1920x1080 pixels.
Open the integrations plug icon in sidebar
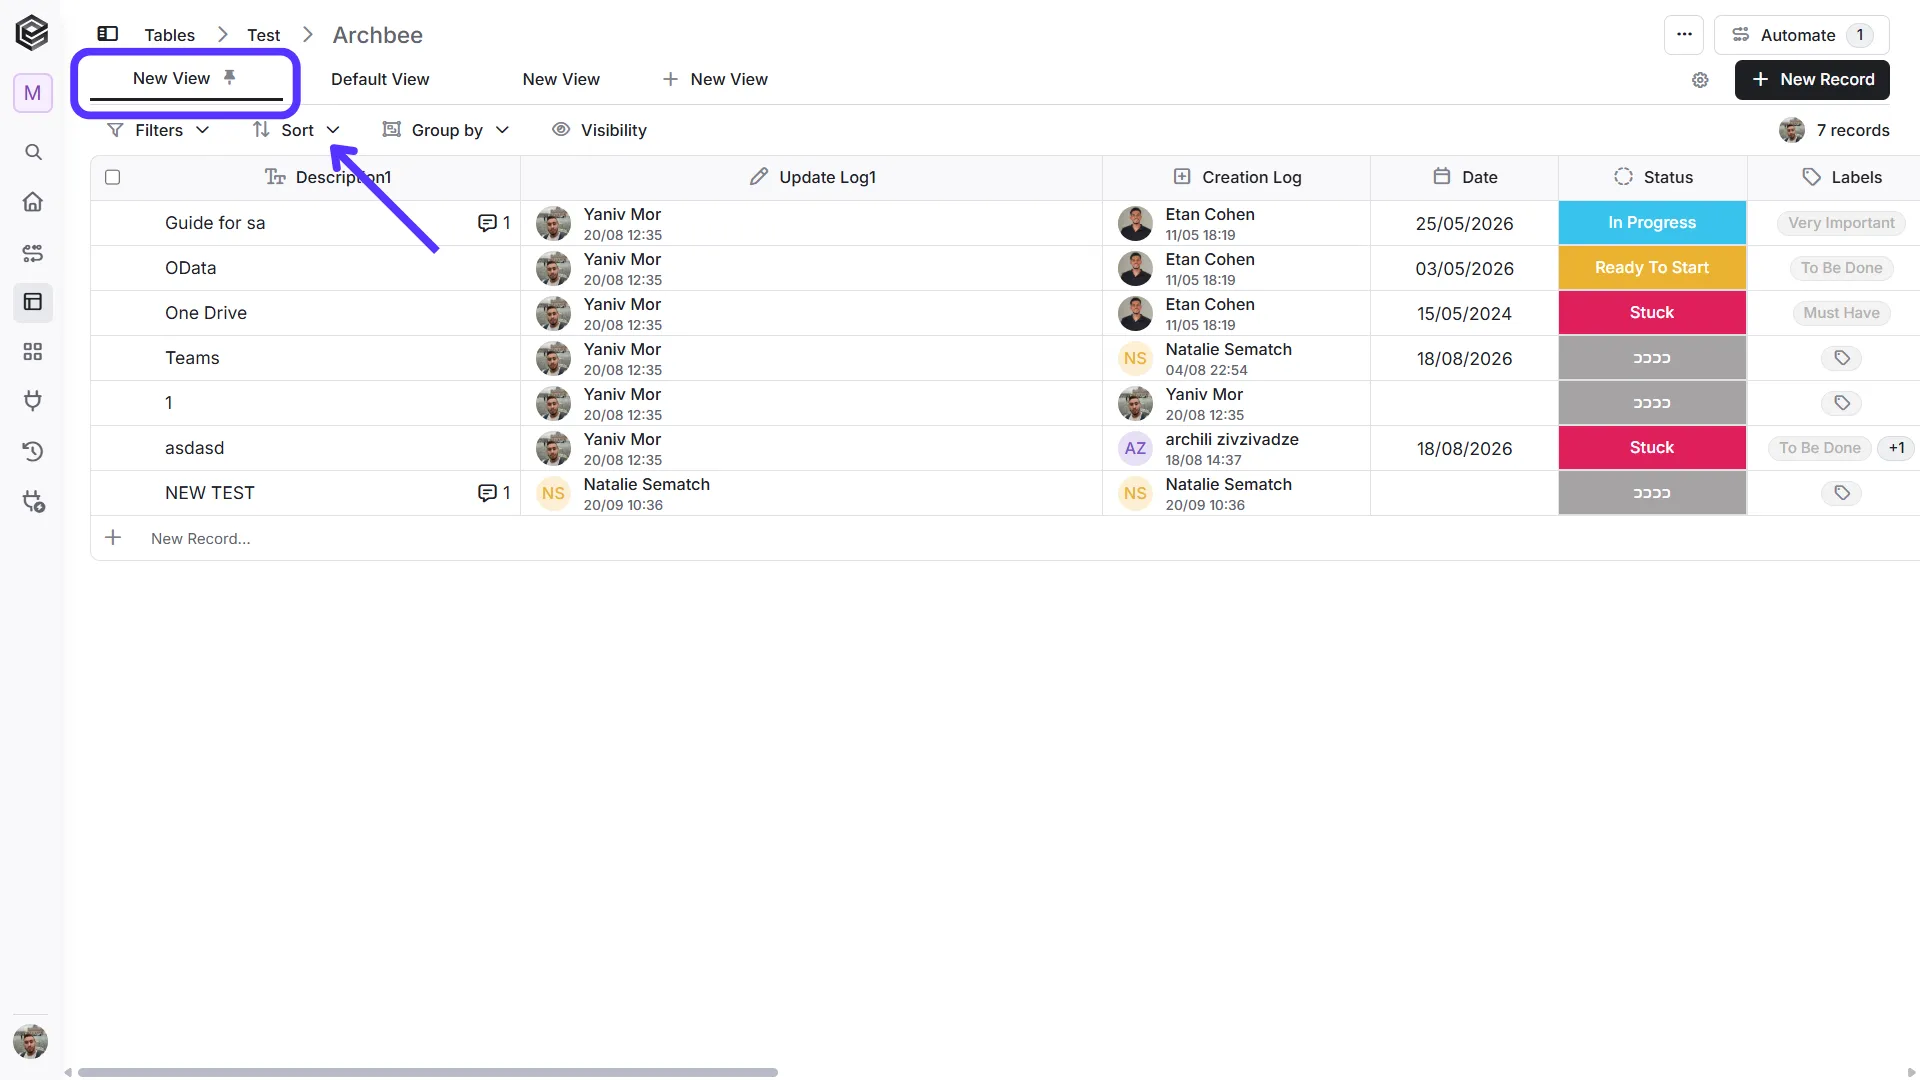(33, 401)
